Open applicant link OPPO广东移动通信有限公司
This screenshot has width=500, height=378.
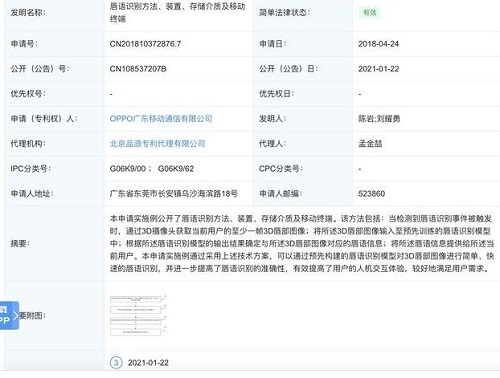coord(161,119)
